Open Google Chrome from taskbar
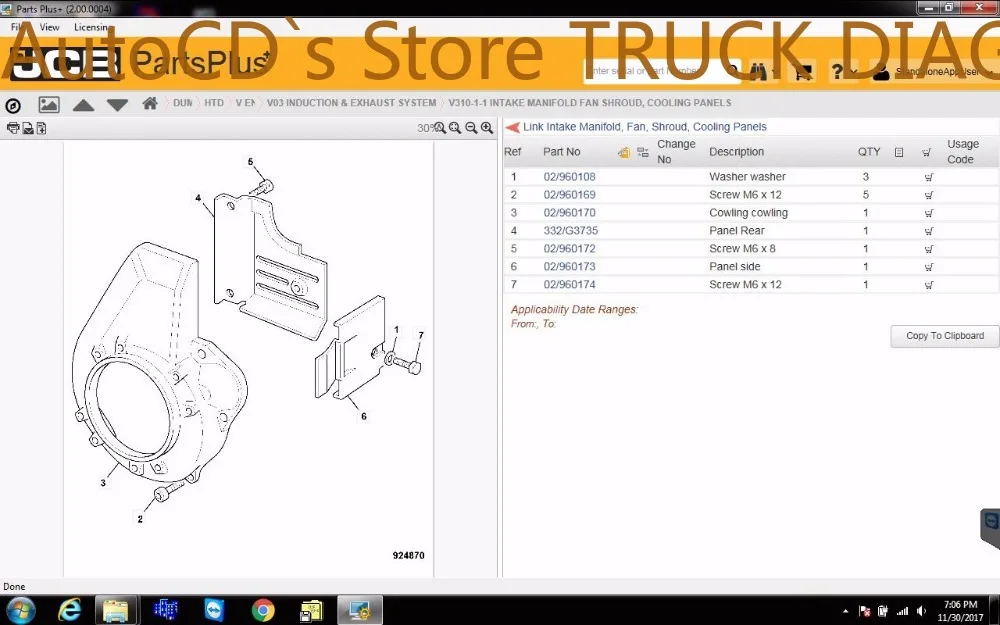 [263, 610]
